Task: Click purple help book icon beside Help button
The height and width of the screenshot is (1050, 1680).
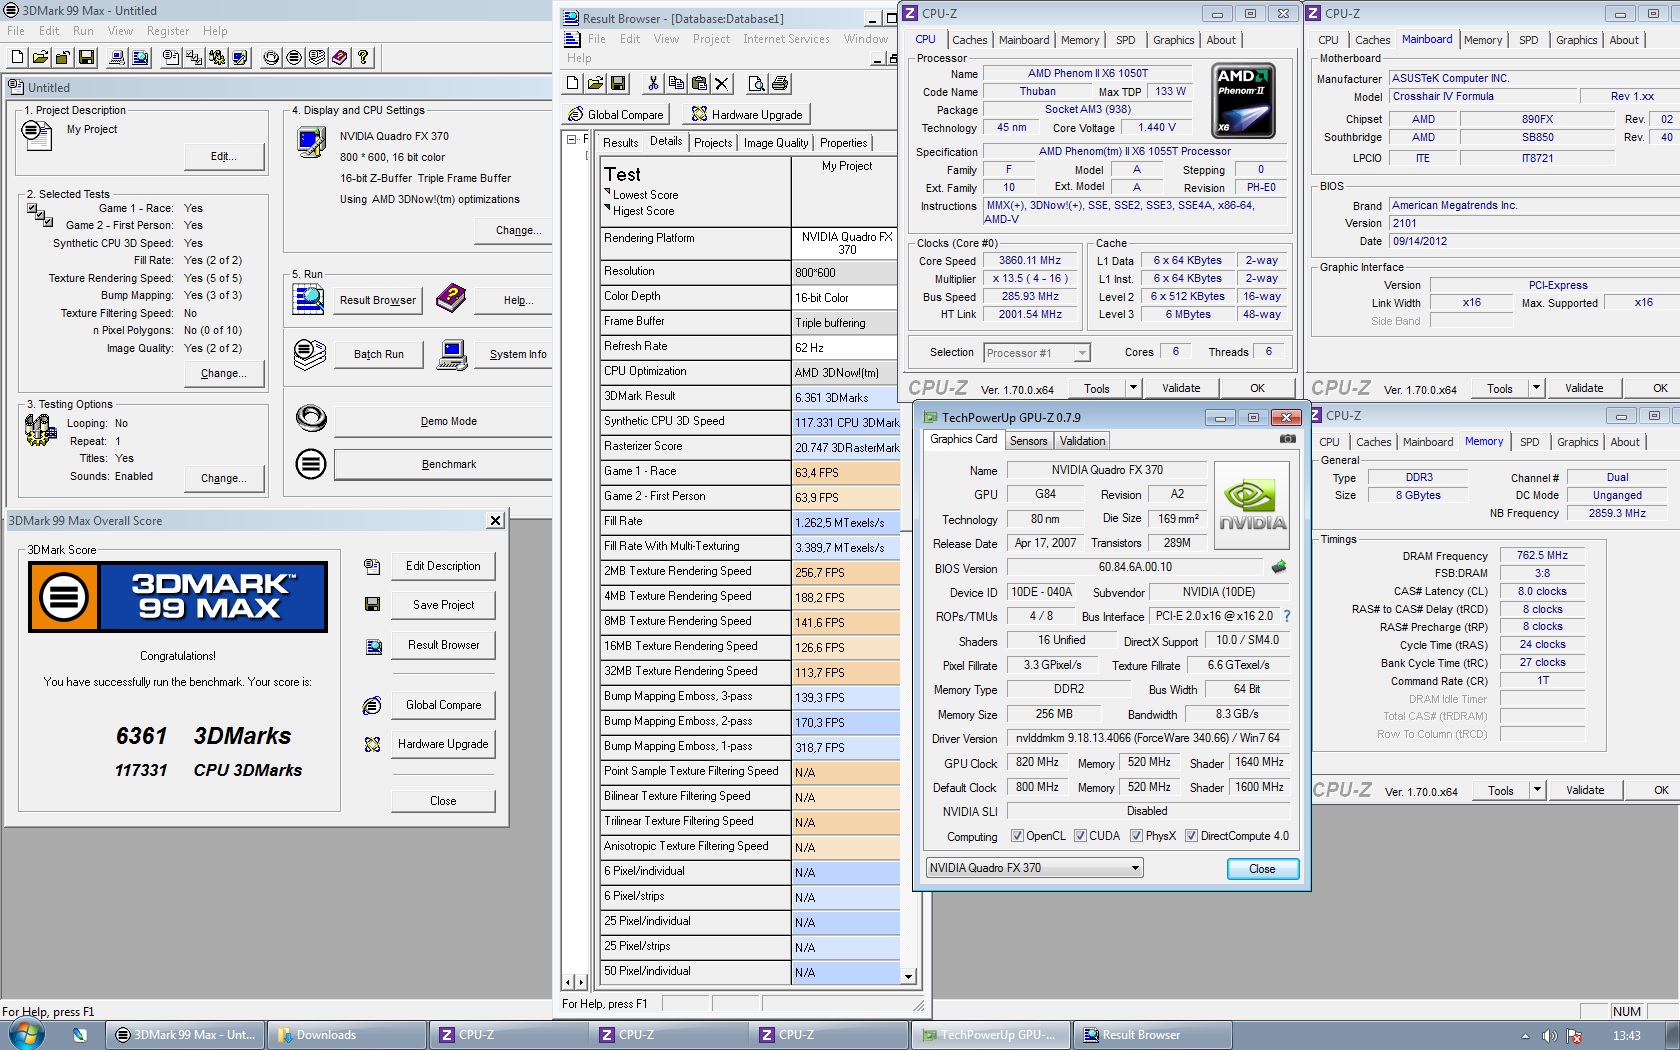Action: coord(451,298)
